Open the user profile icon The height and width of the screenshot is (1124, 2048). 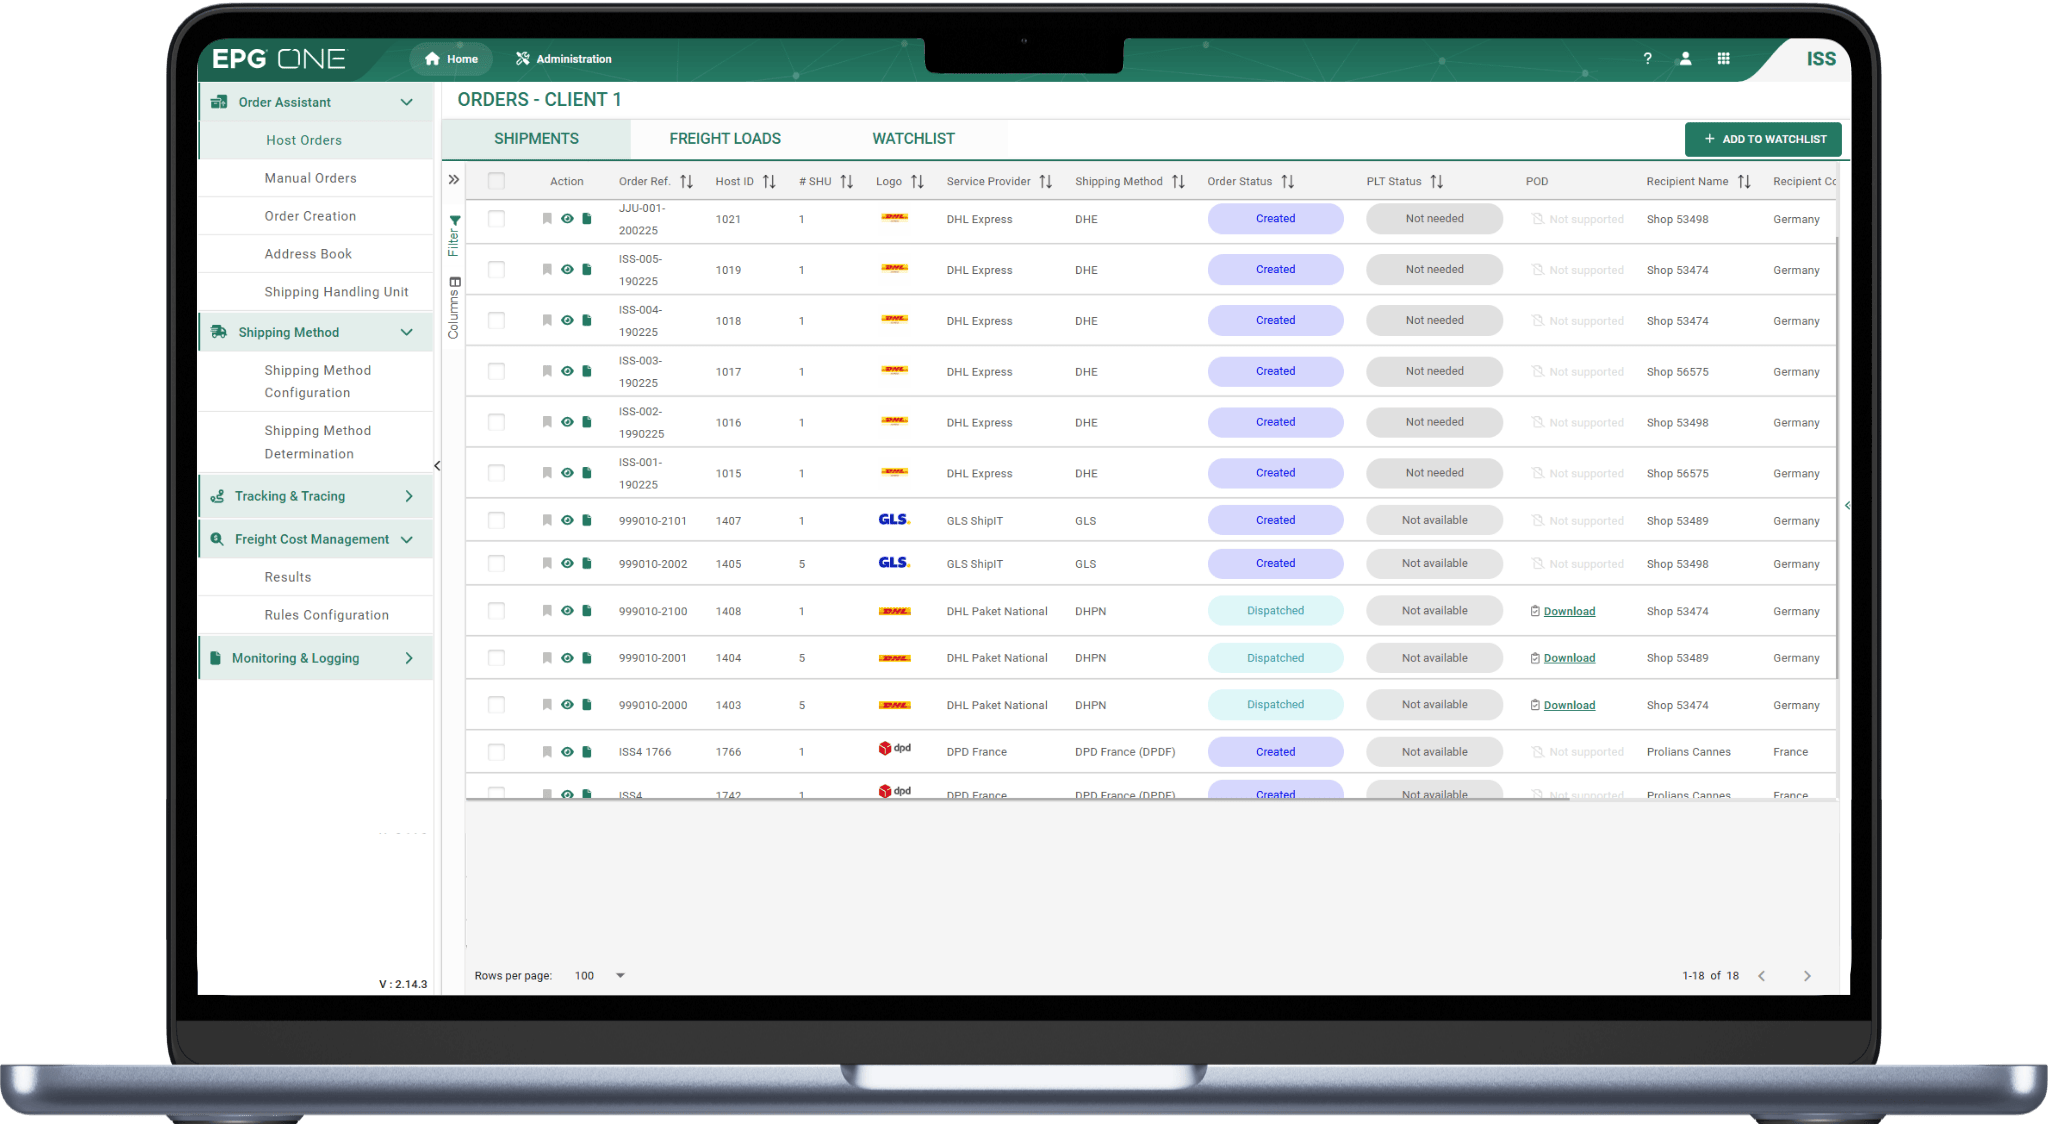(1685, 59)
